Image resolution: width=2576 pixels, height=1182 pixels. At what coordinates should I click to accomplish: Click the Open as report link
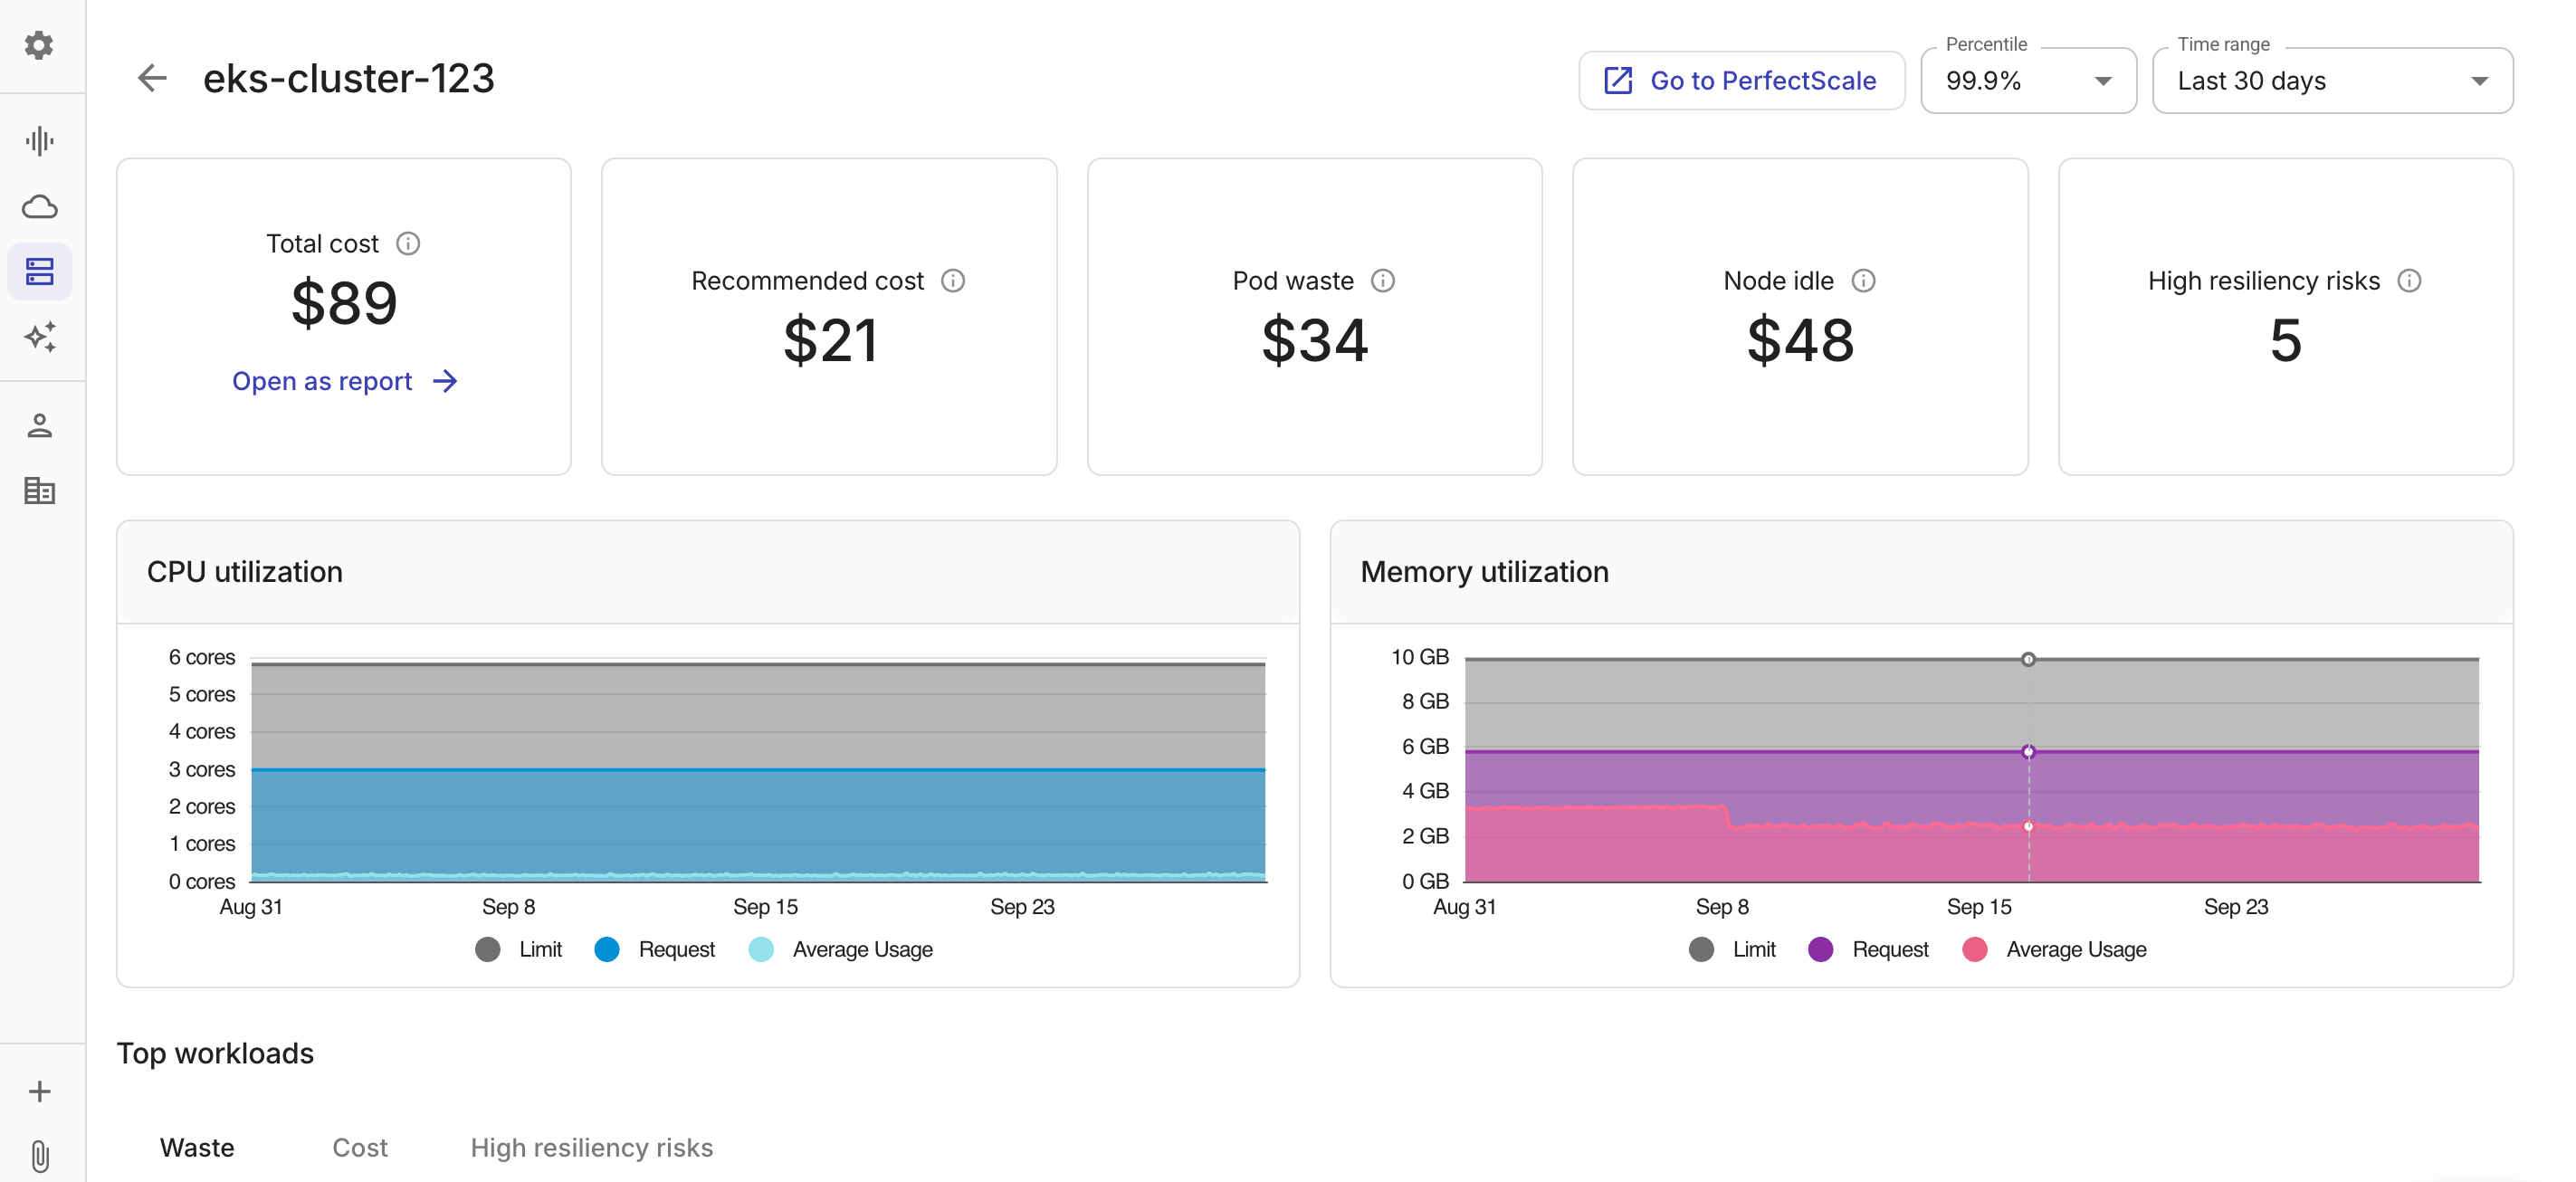[x=345, y=381]
